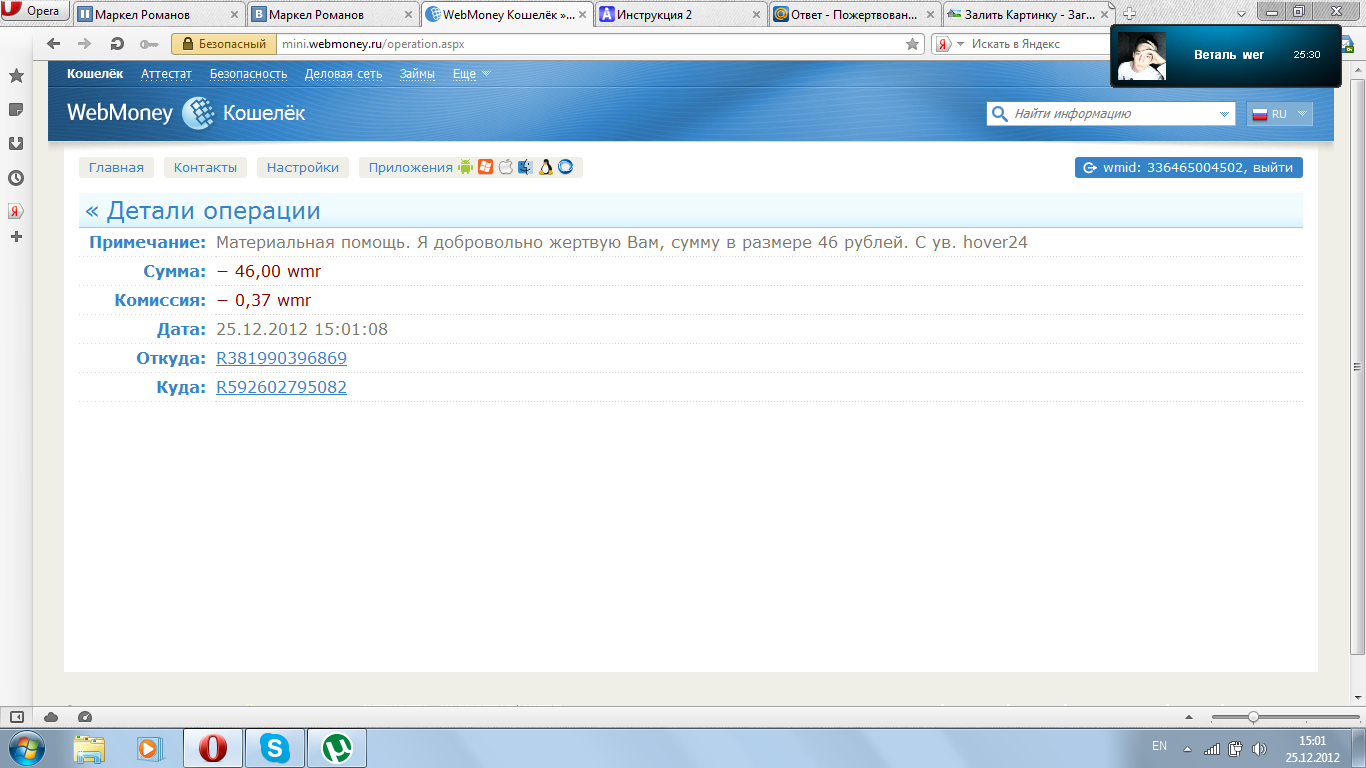Viewport: 1366px width, 768px height.
Task: Close the WebMoney Кошелёк tab
Action: [x=582, y=15]
